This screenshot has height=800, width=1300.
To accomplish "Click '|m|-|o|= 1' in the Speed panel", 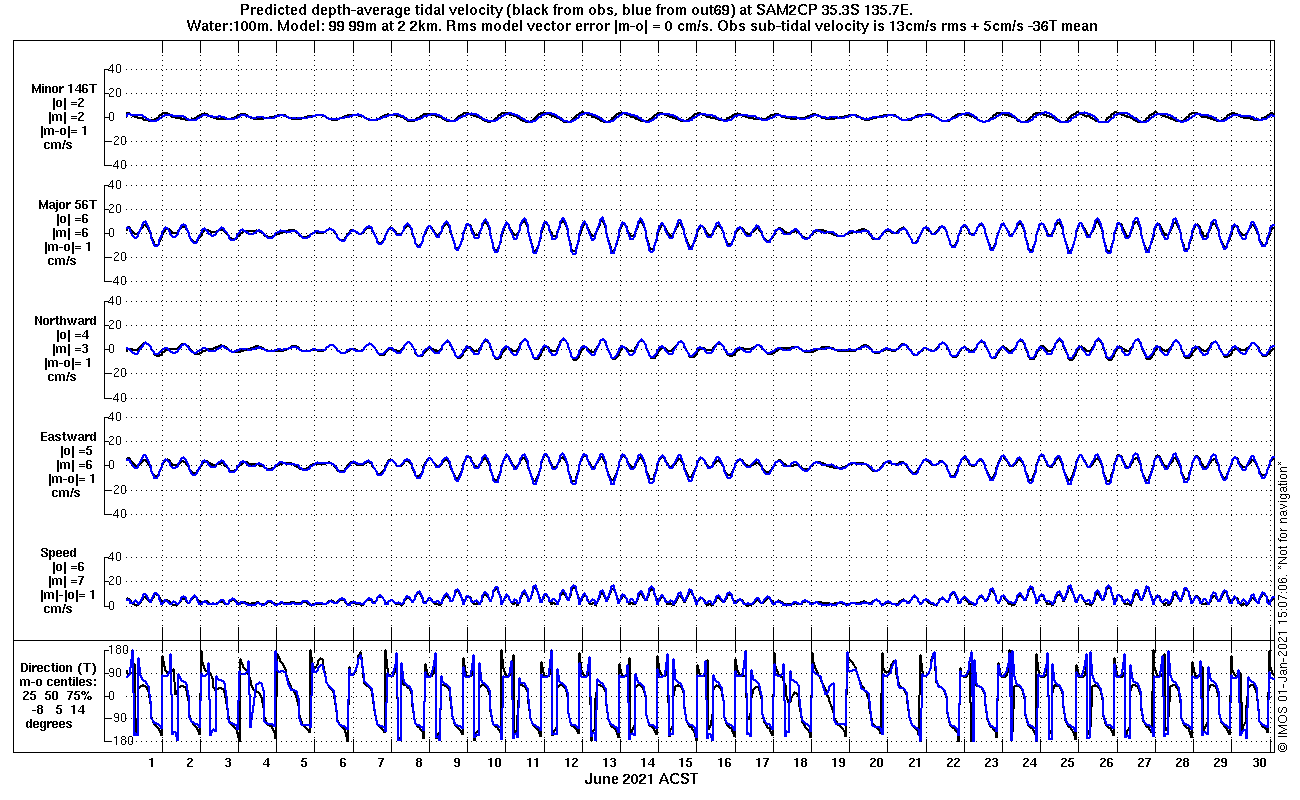I will (69, 594).
